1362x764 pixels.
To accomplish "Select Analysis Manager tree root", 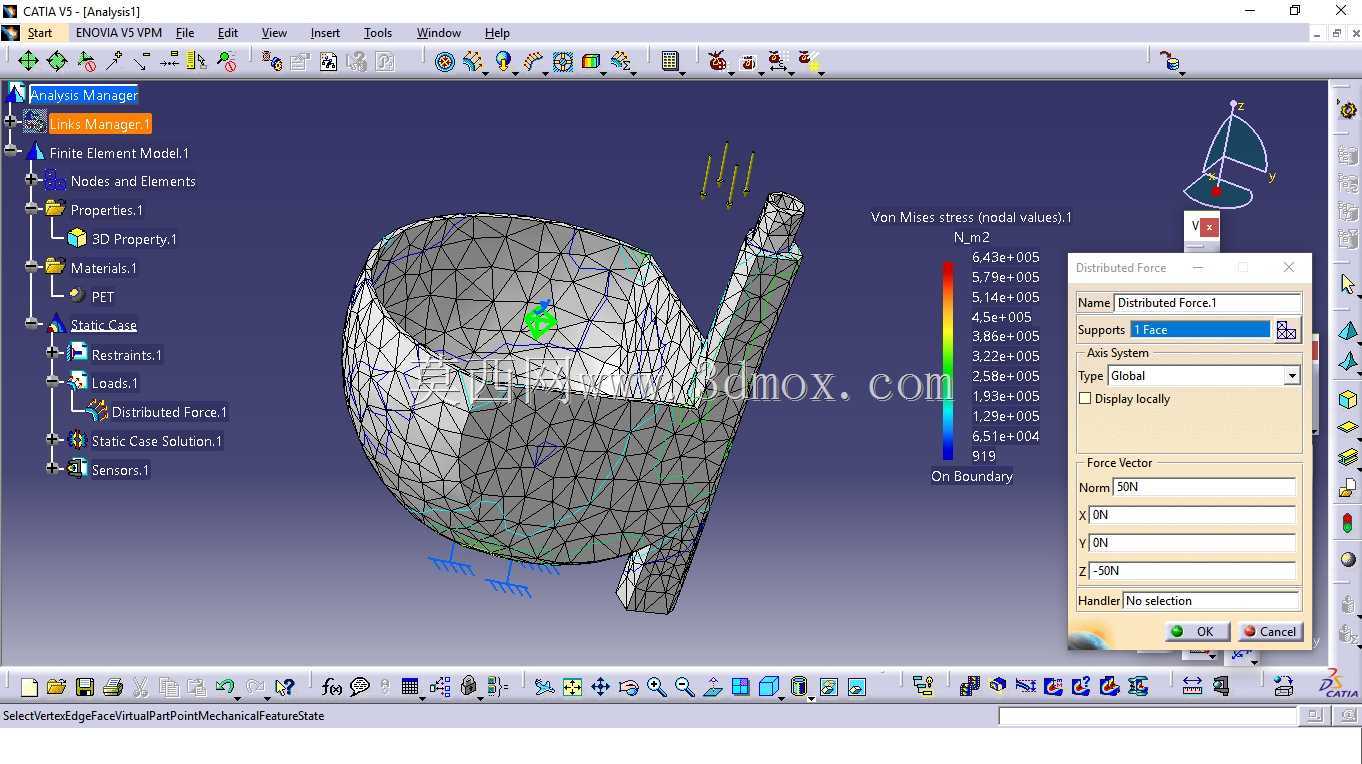I will (84, 95).
